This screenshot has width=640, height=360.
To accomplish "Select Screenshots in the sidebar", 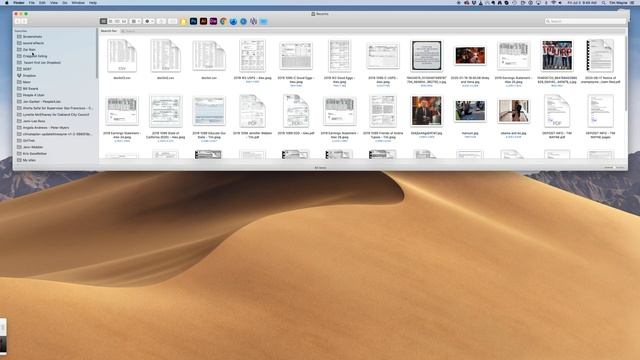I will pos(32,36).
